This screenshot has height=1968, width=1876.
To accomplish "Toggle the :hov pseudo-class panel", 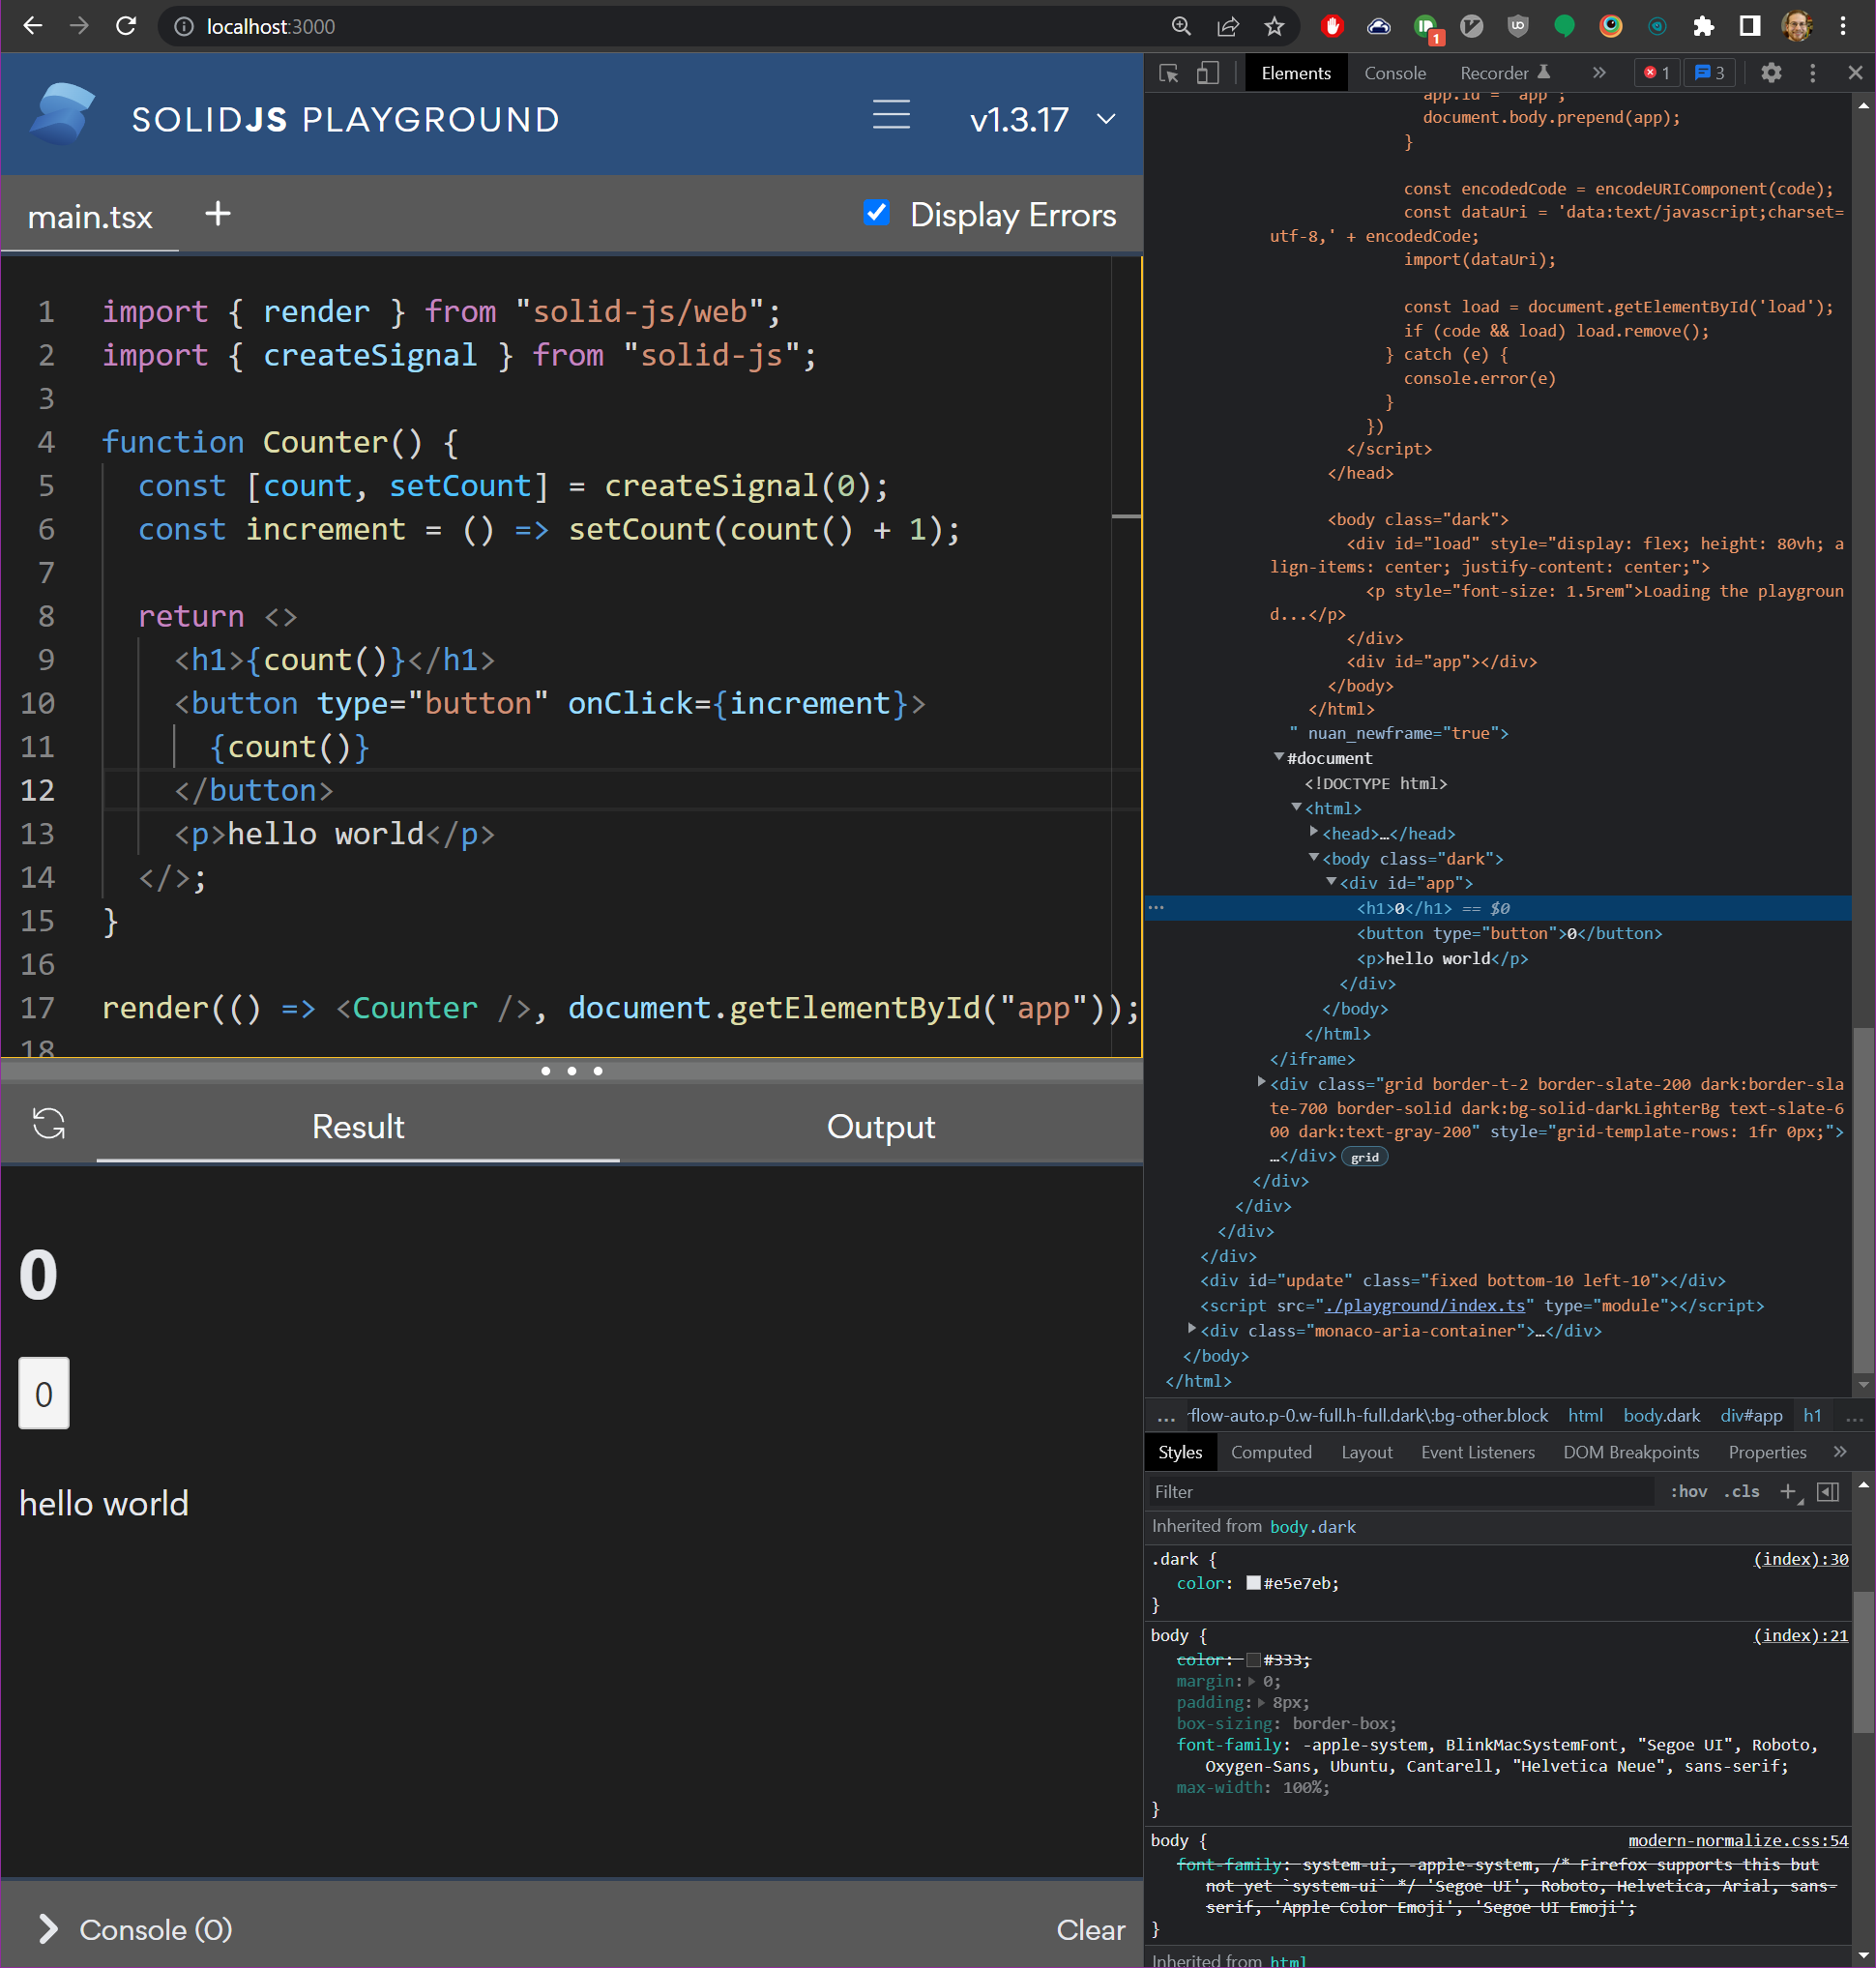I will pos(1688,1491).
